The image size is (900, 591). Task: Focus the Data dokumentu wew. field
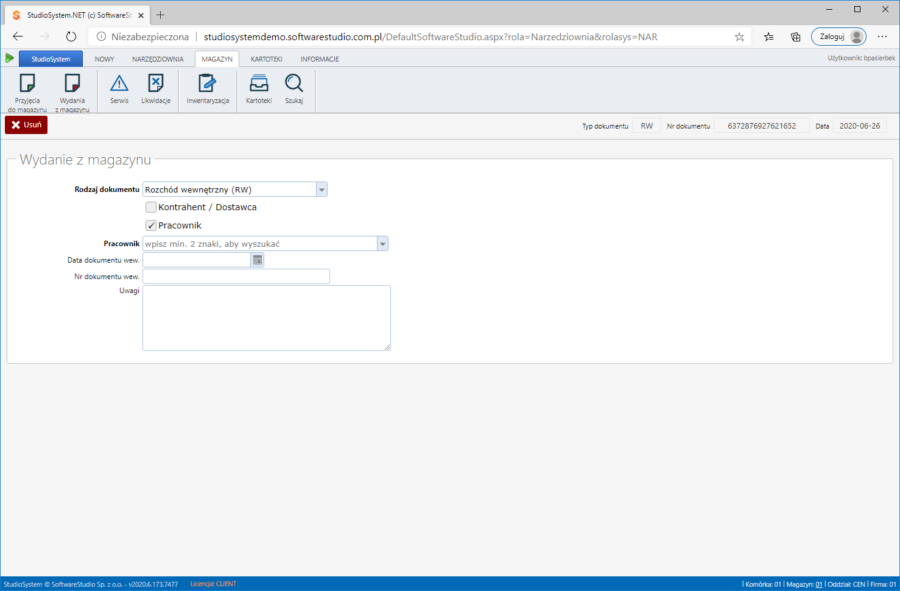pos(197,260)
